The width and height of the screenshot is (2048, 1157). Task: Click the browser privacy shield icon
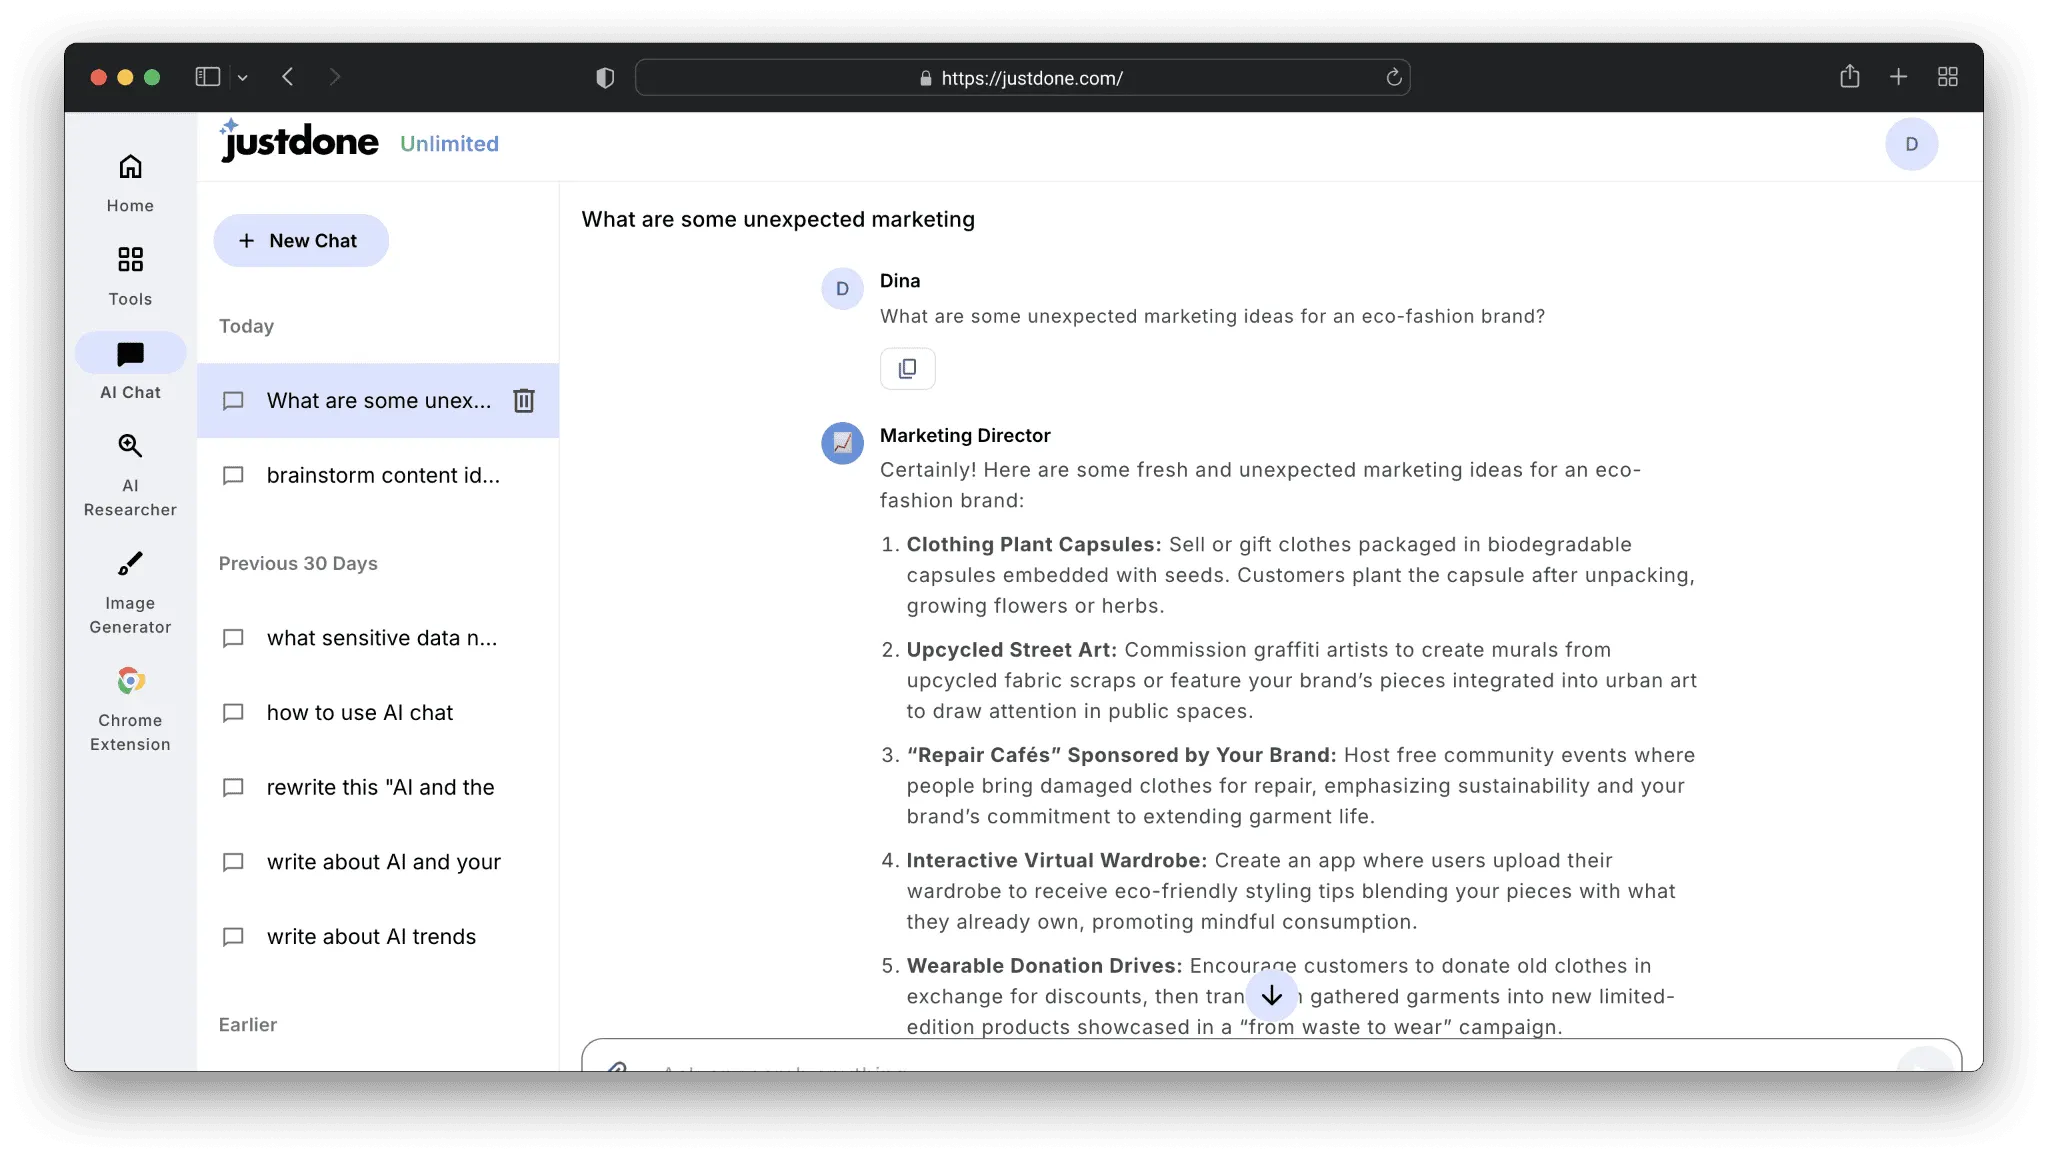tap(605, 78)
